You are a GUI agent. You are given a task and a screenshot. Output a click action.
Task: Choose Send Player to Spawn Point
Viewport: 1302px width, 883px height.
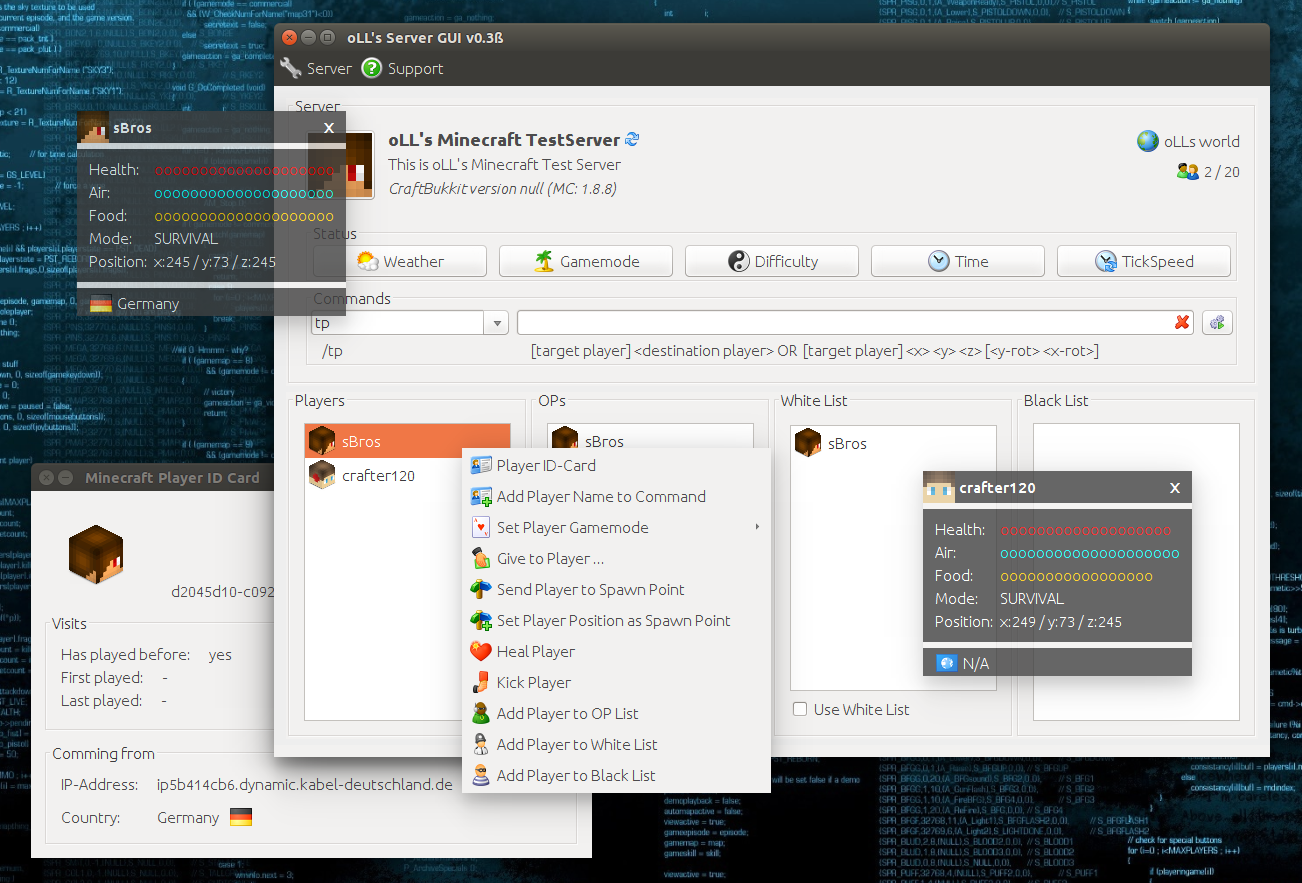[x=616, y=589]
